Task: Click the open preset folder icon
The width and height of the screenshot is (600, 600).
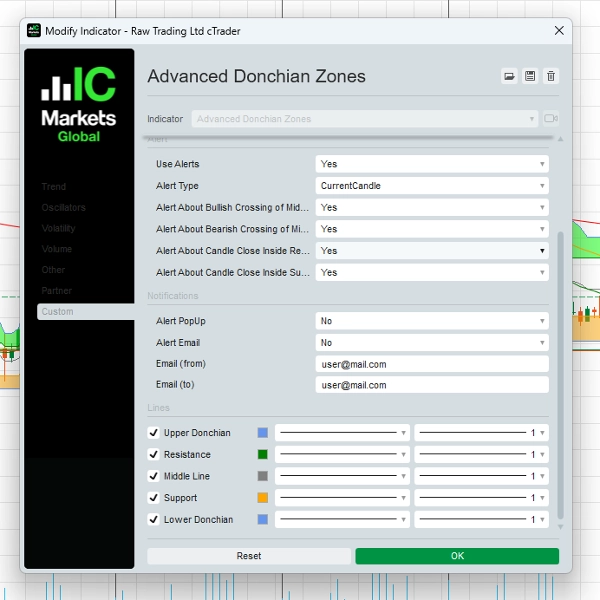Action: click(509, 76)
